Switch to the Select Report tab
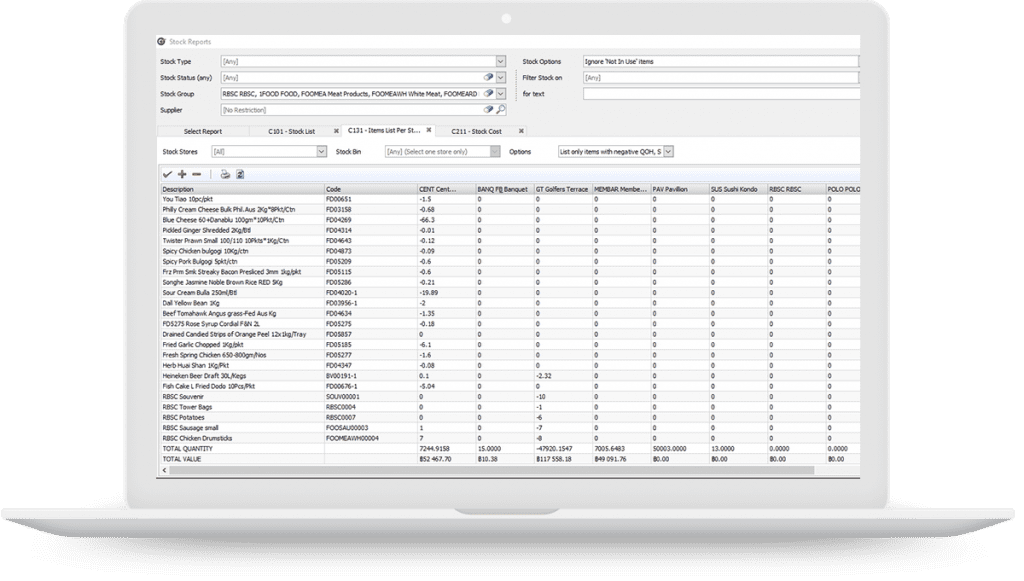Screen dimensions: 1024x581 pos(203,131)
